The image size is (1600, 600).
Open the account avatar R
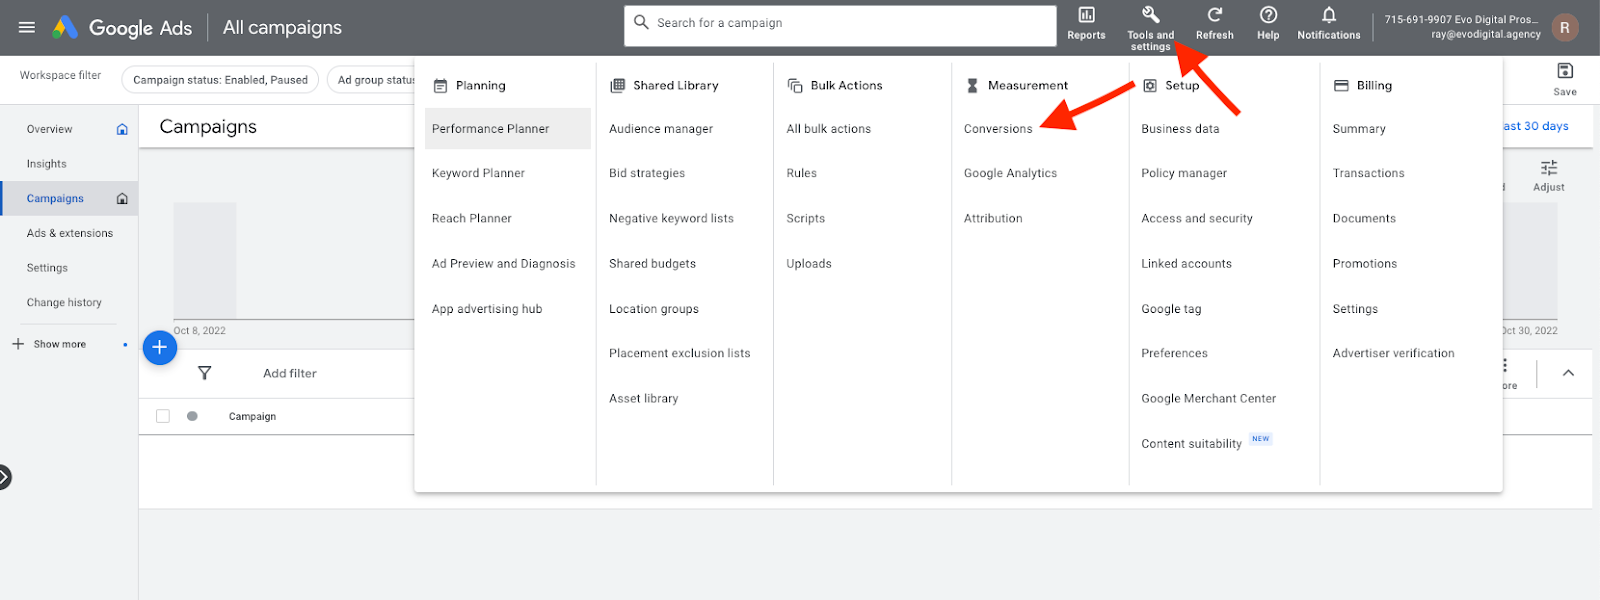pyautogui.click(x=1565, y=27)
